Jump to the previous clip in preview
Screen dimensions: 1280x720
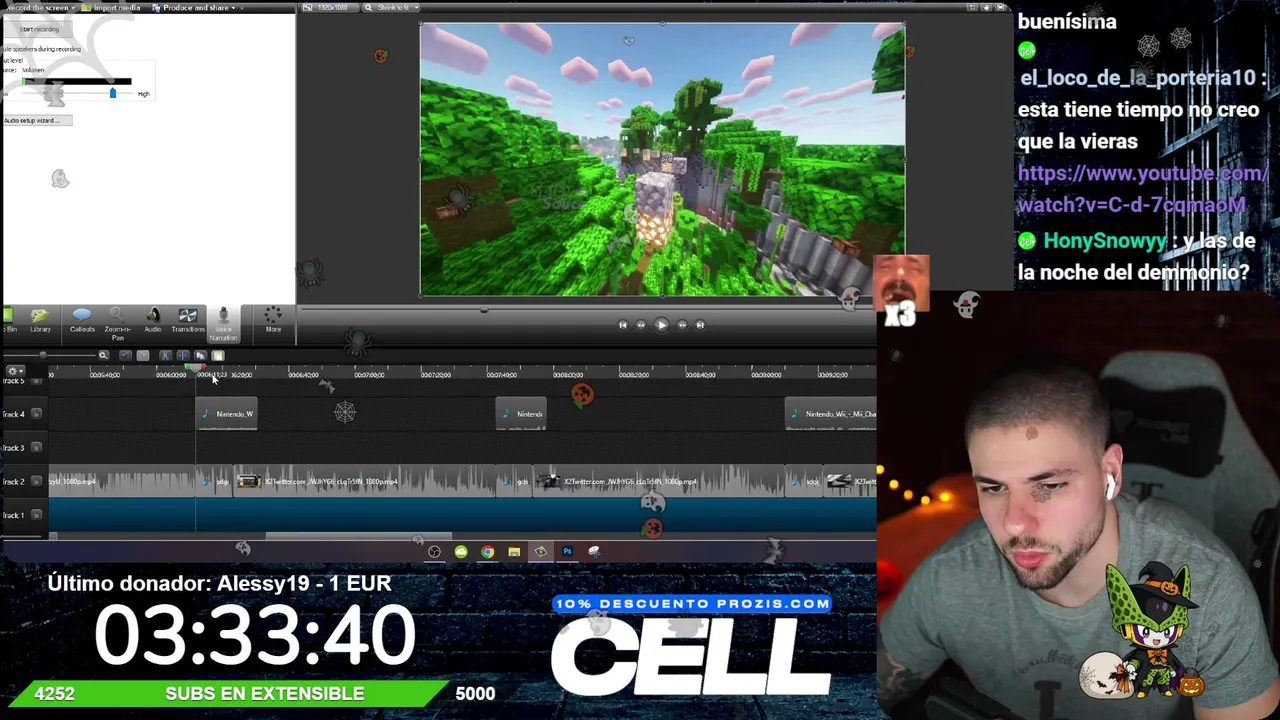(622, 325)
